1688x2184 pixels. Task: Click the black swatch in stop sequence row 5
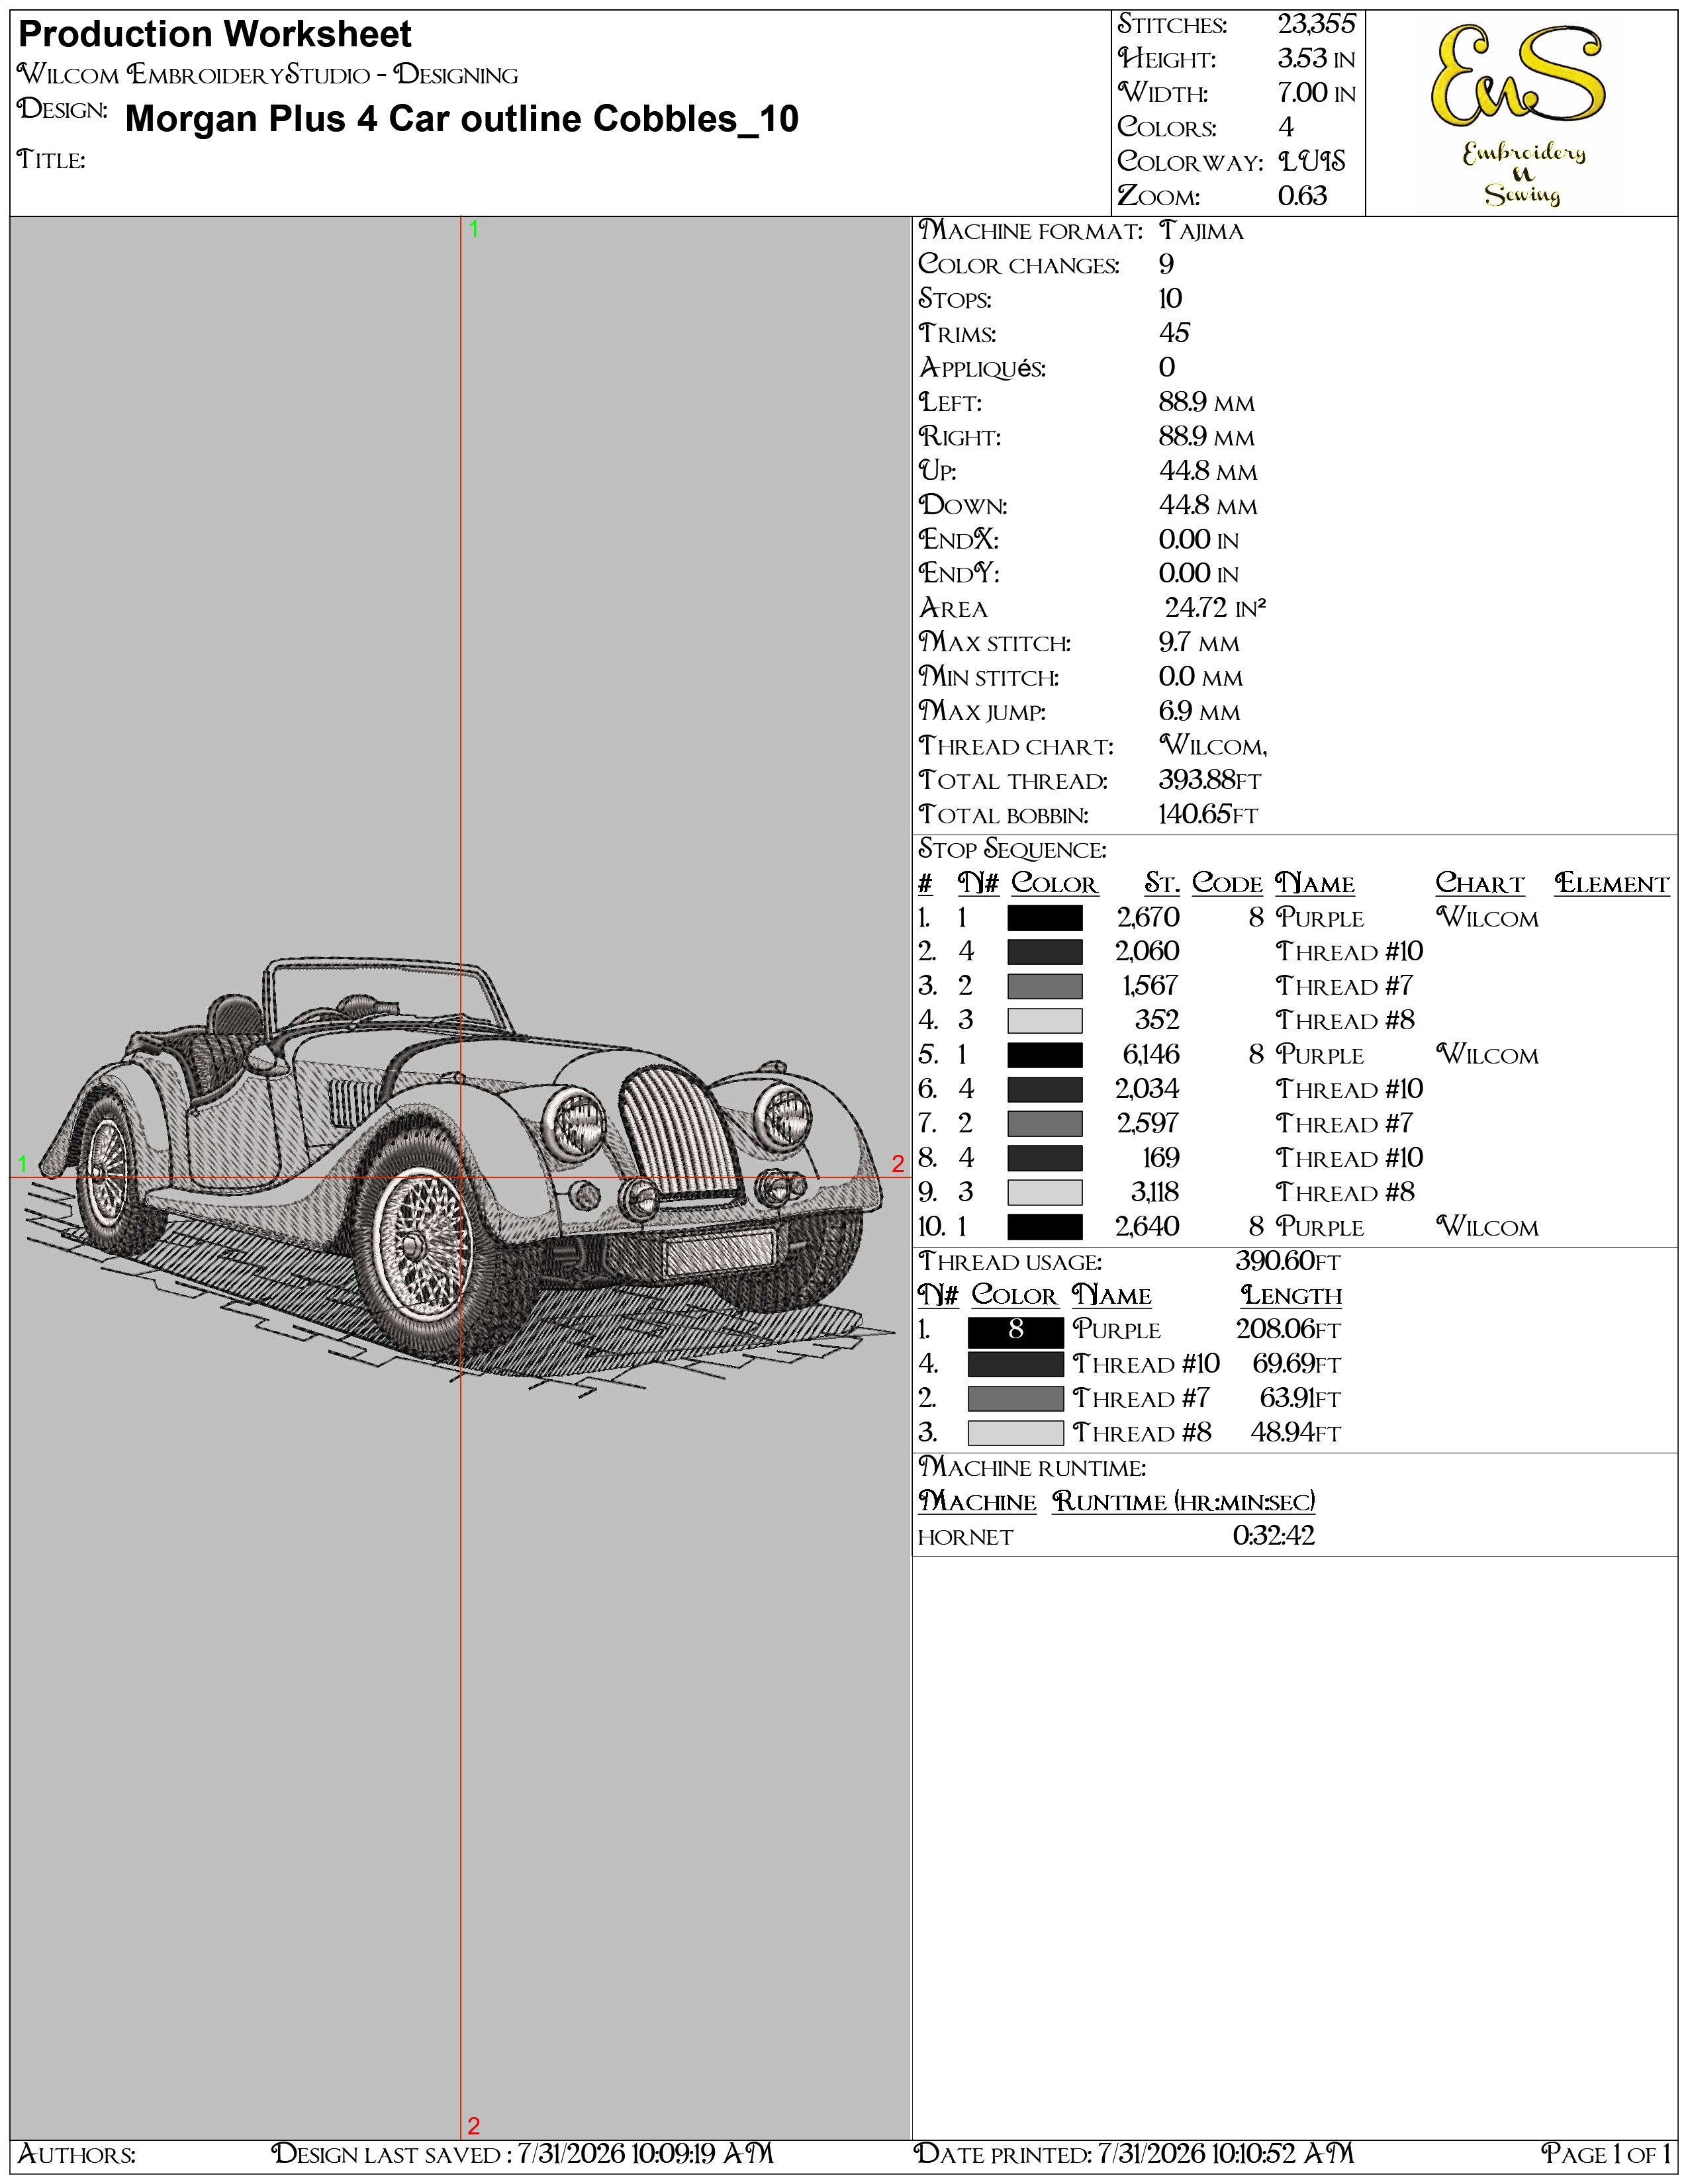click(x=1045, y=1055)
